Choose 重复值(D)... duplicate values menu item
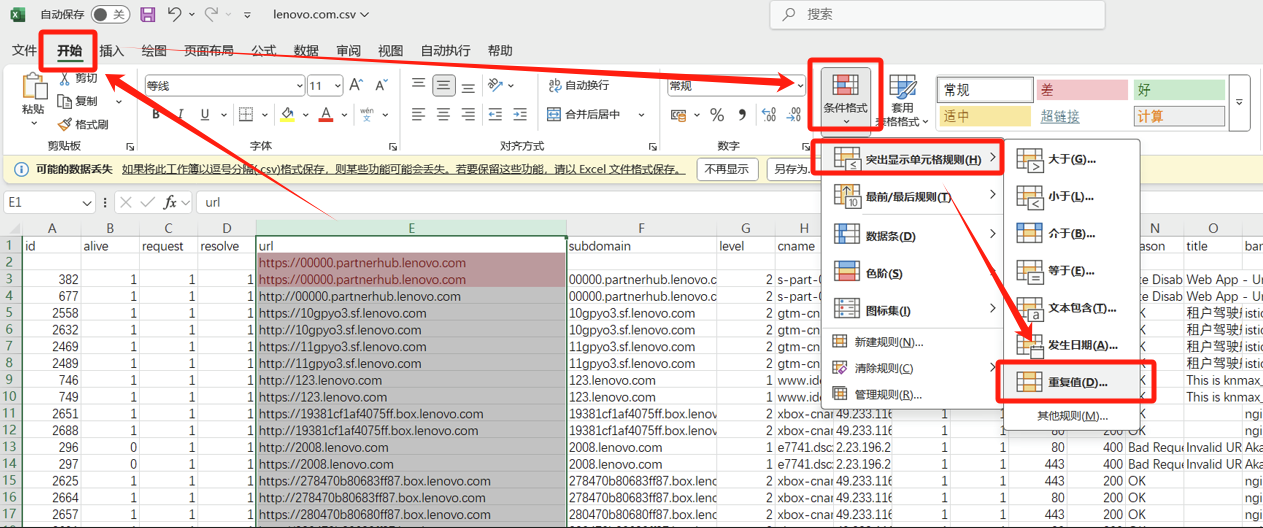 [x=1078, y=382]
